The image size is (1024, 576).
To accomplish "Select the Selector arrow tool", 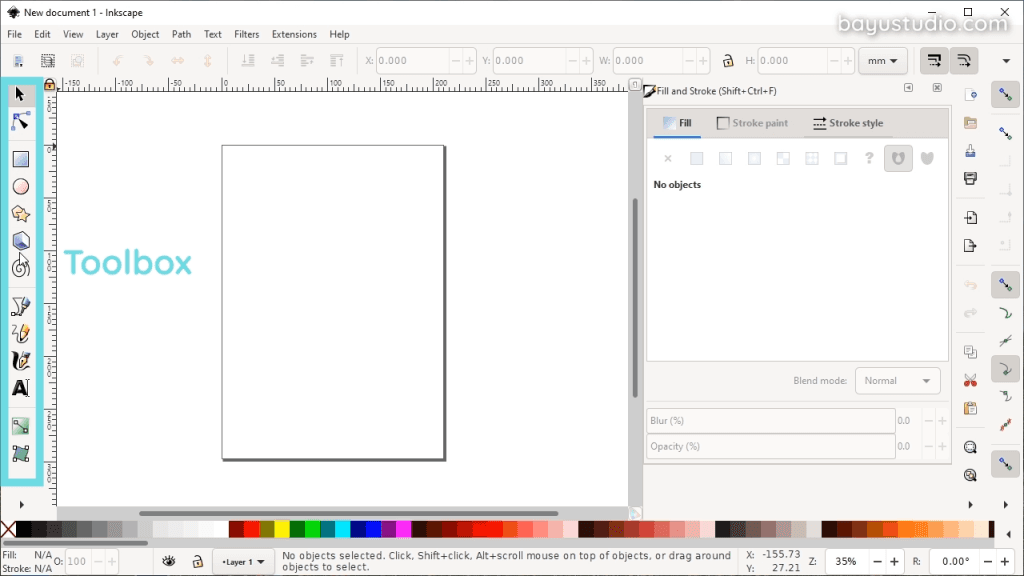I will (20, 95).
